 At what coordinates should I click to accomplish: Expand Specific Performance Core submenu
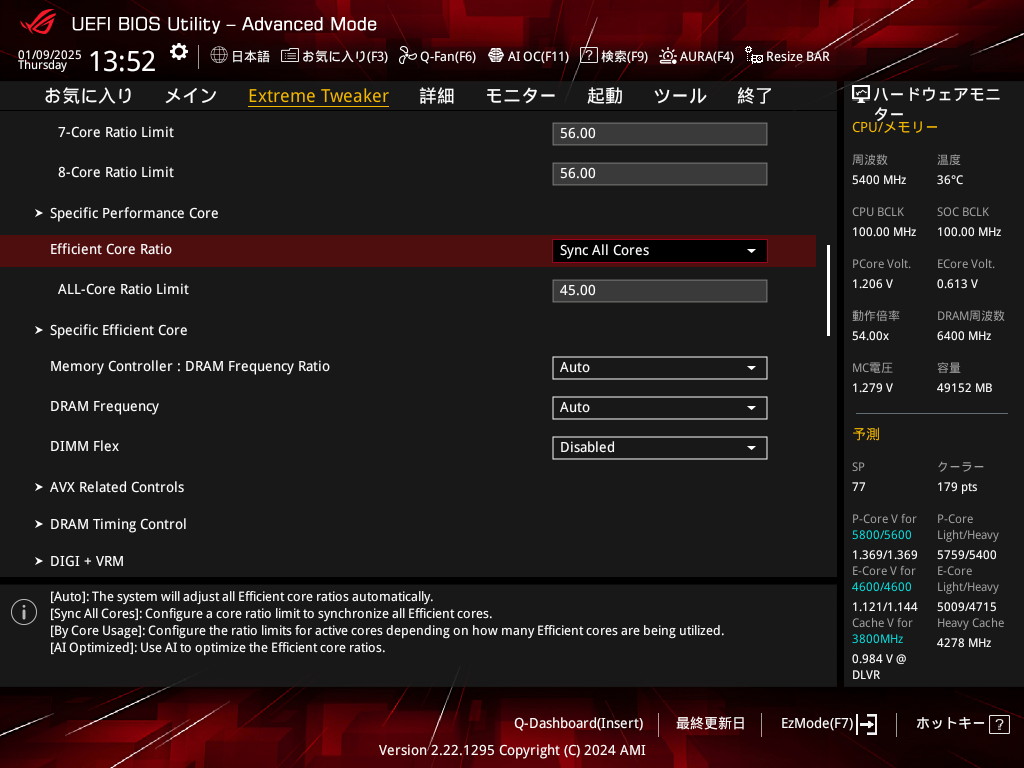point(134,213)
